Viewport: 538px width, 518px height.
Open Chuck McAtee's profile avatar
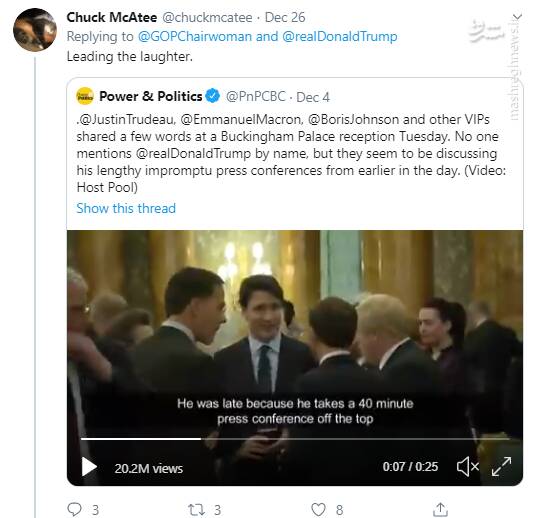(x=35, y=30)
